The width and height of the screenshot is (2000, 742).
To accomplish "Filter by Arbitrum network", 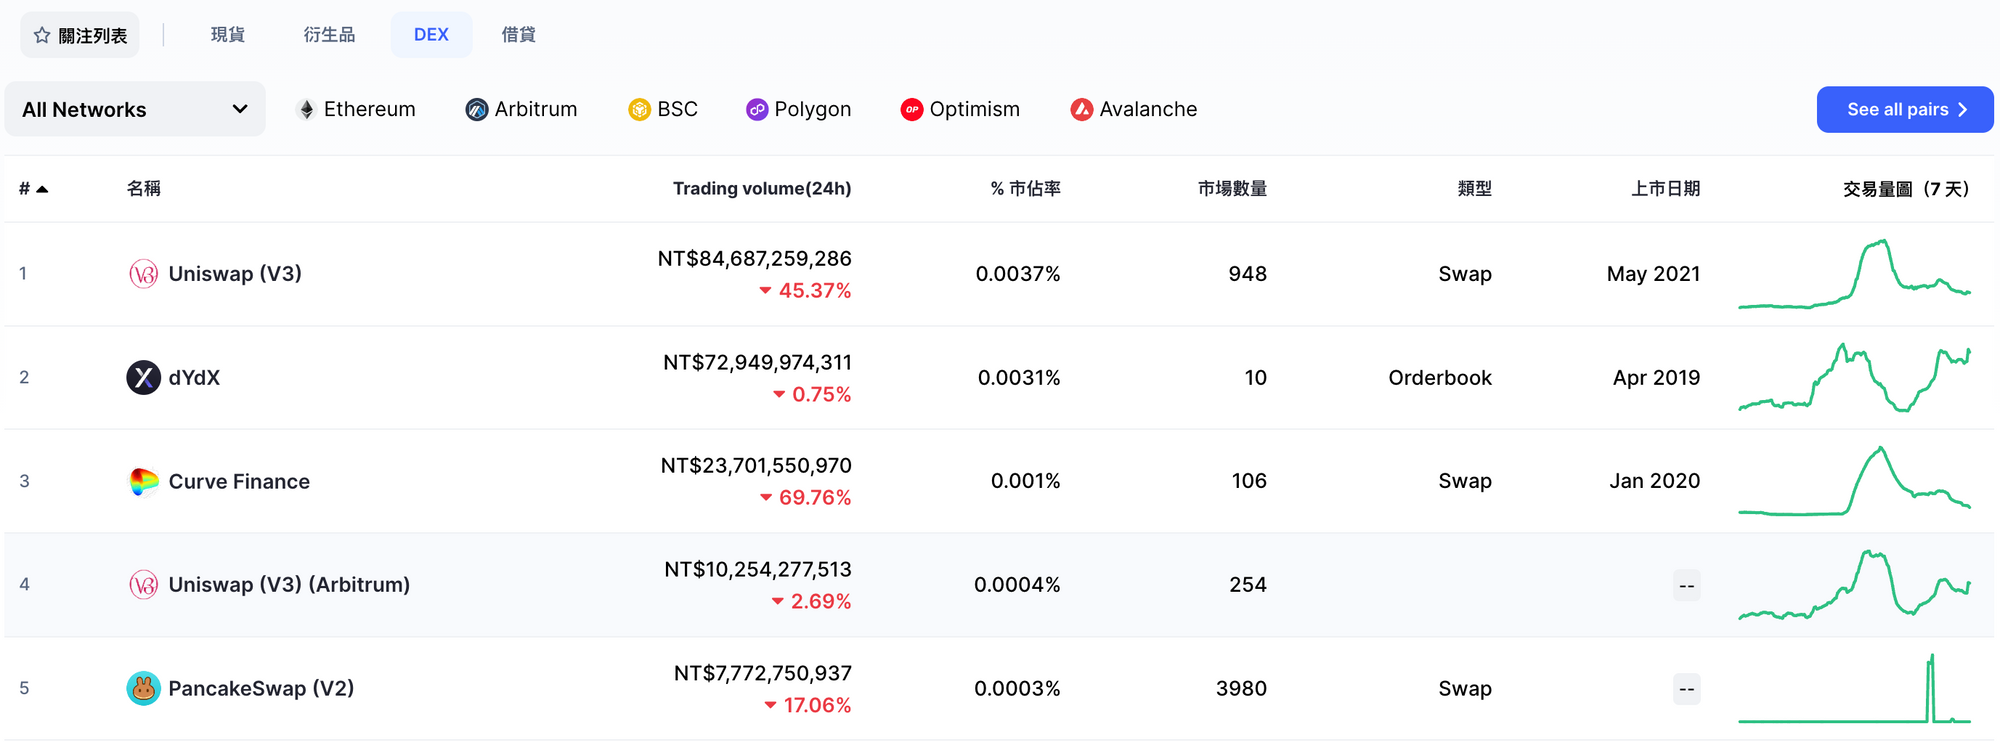I will tap(521, 110).
